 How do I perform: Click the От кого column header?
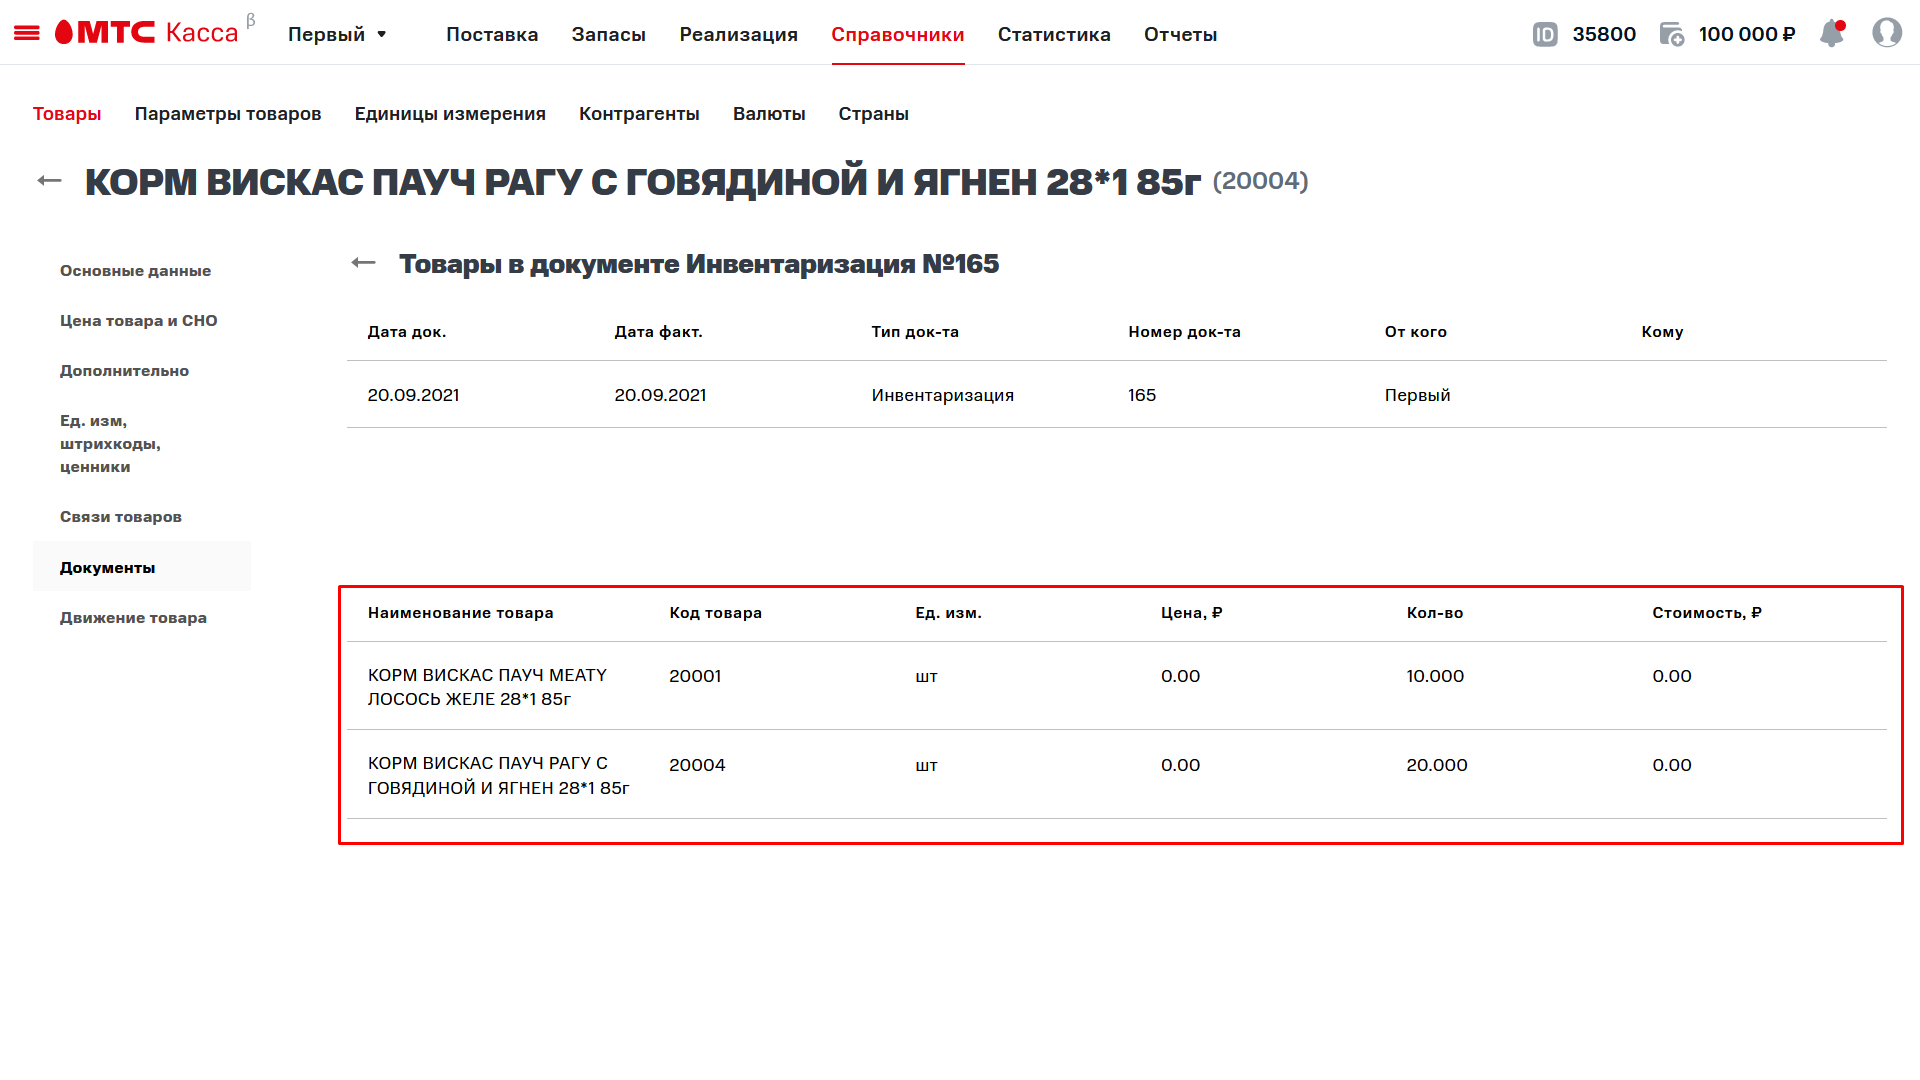(x=1416, y=332)
